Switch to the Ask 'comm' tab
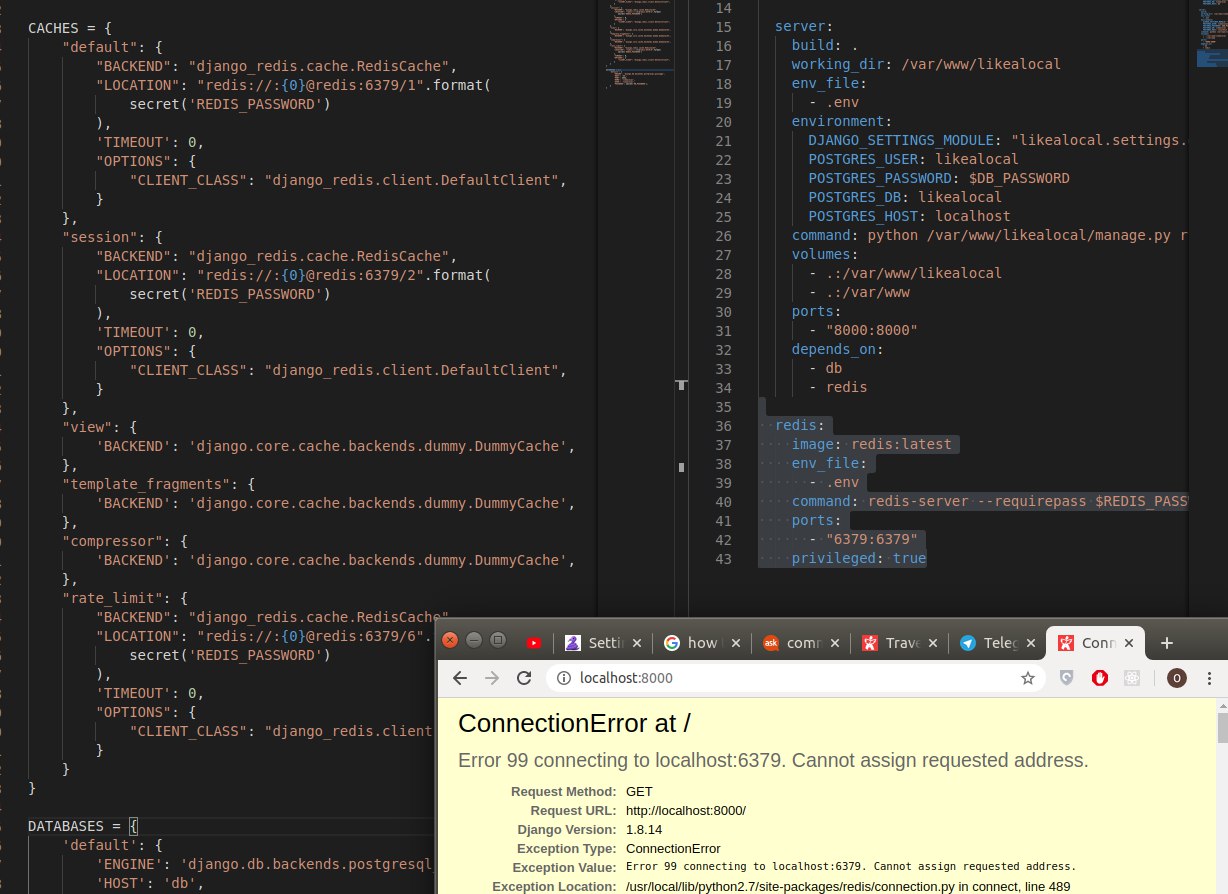The width and height of the screenshot is (1228, 894). [x=791, y=643]
